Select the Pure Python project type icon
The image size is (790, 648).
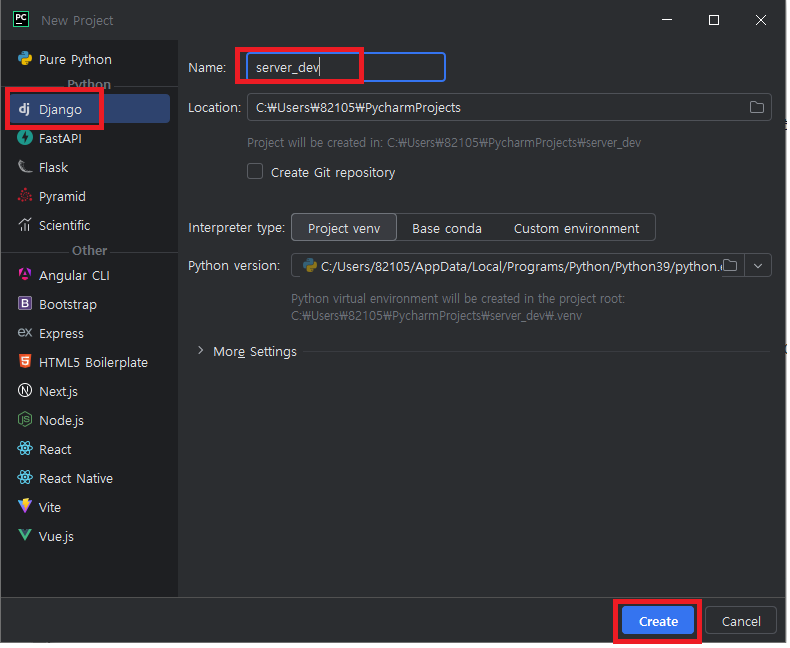[x=25, y=59]
